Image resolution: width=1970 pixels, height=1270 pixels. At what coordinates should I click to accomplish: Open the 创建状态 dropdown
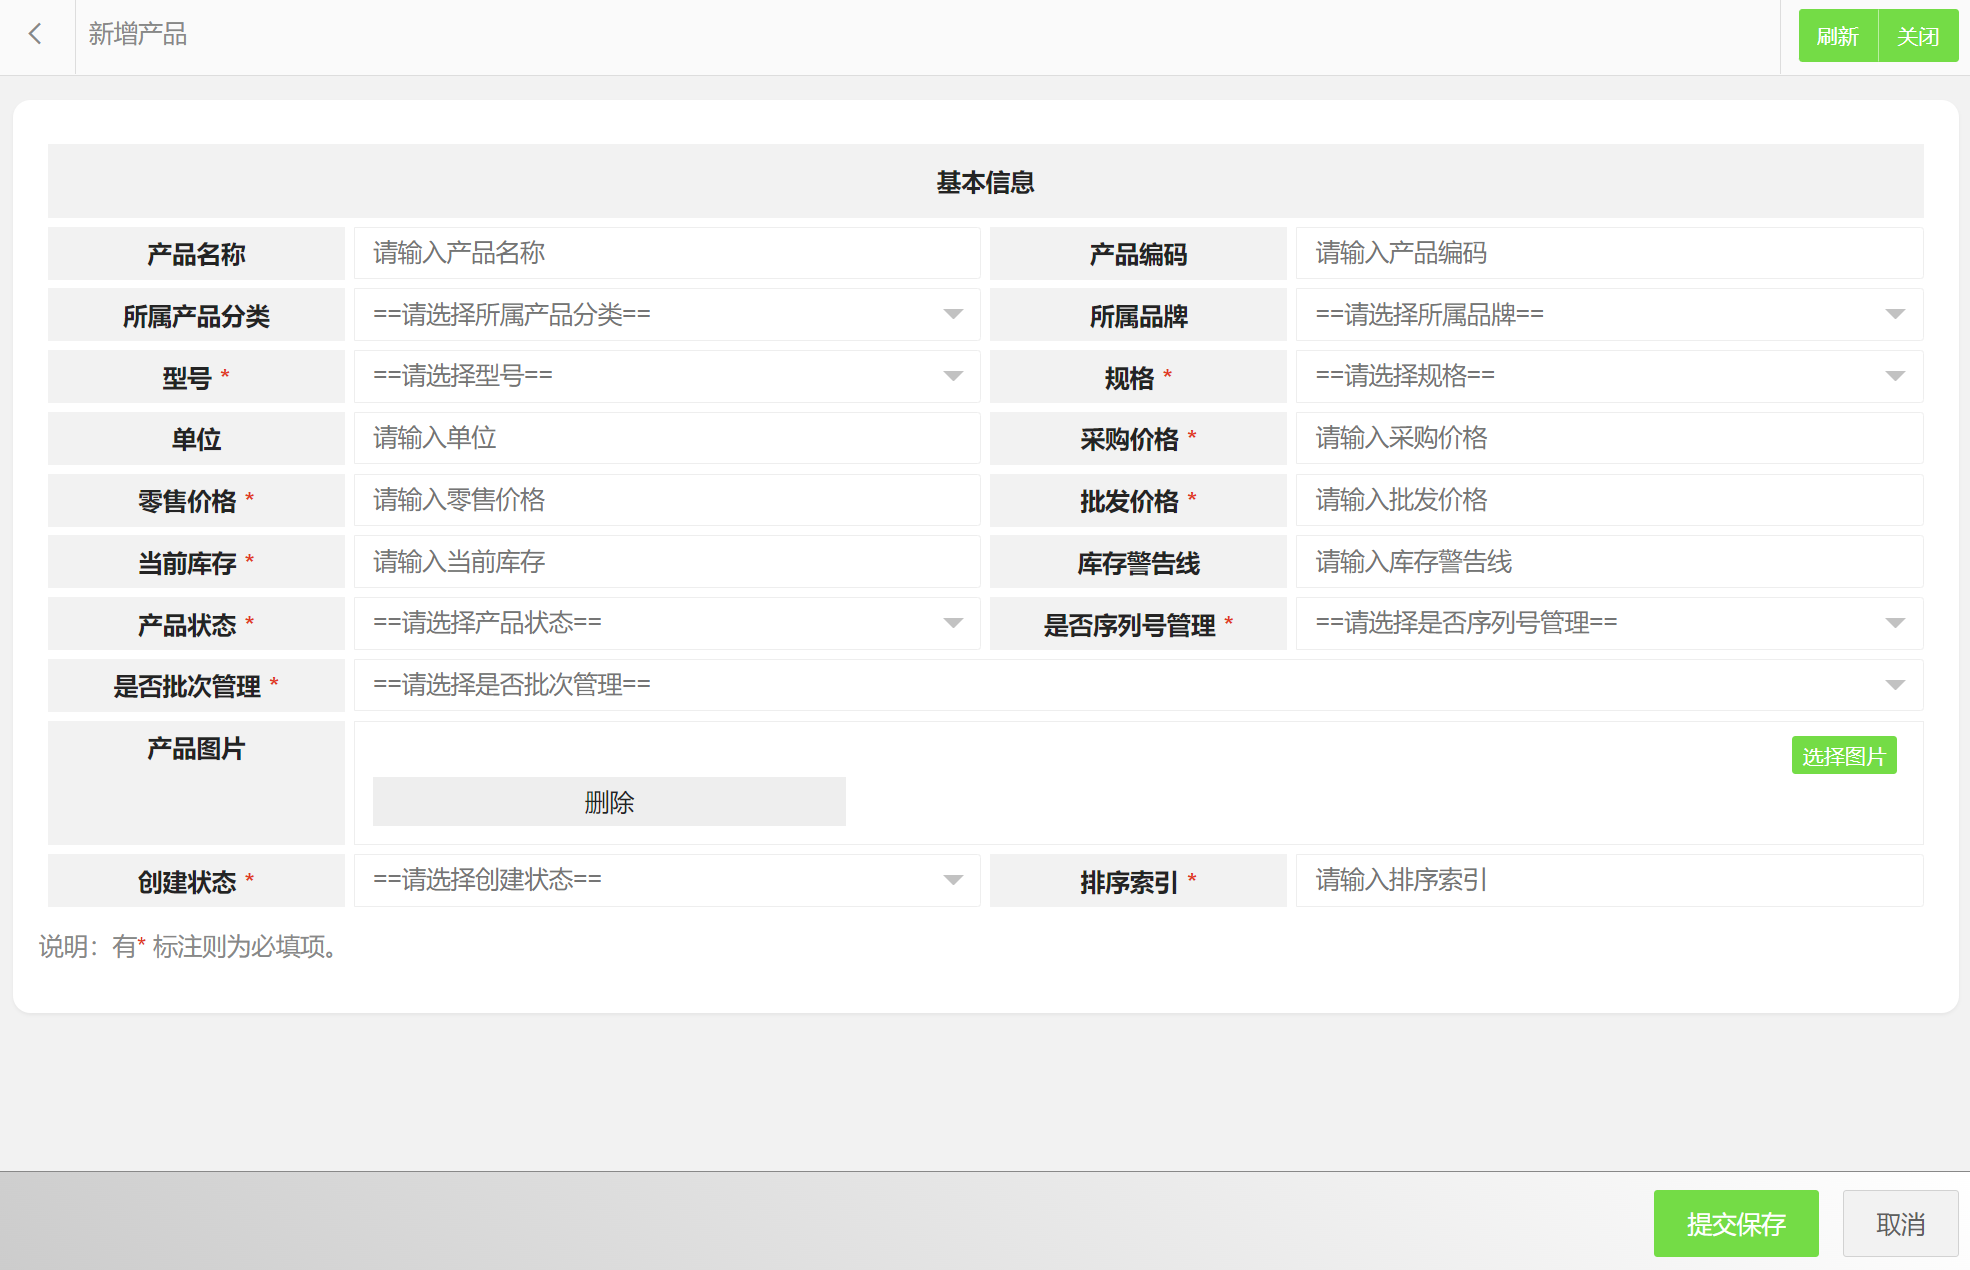click(666, 881)
